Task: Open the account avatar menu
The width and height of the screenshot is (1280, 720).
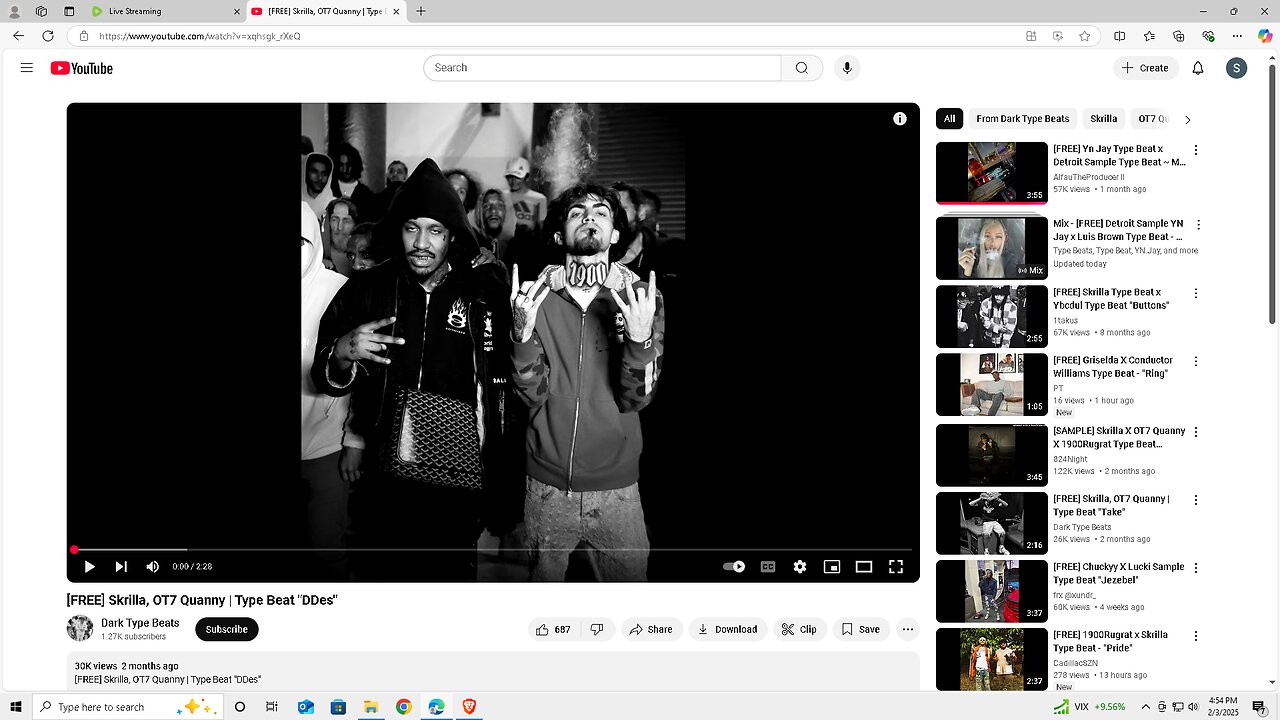Action: point(1237,68)
